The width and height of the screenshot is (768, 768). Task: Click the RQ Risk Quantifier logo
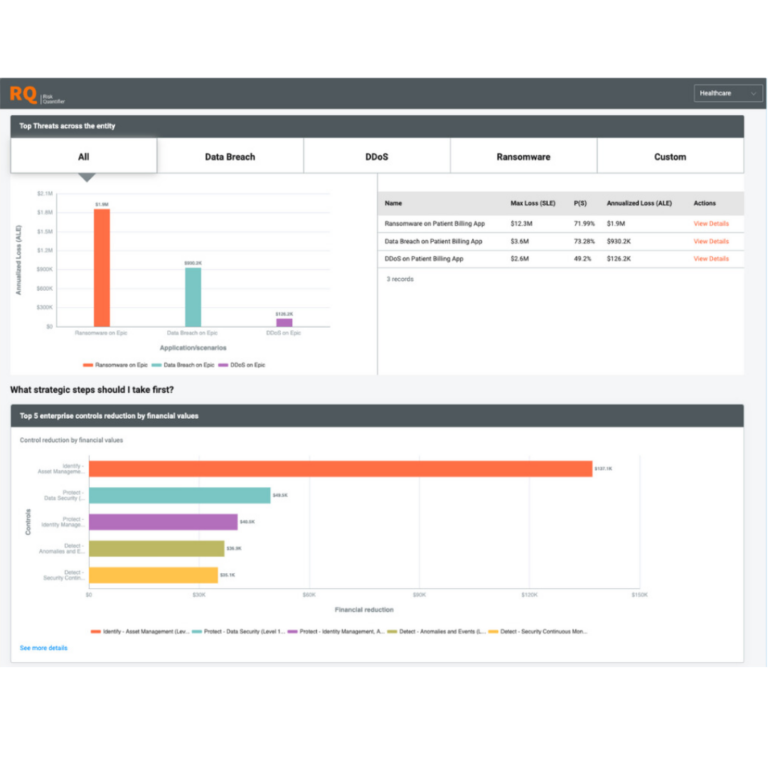click(37, 94)
